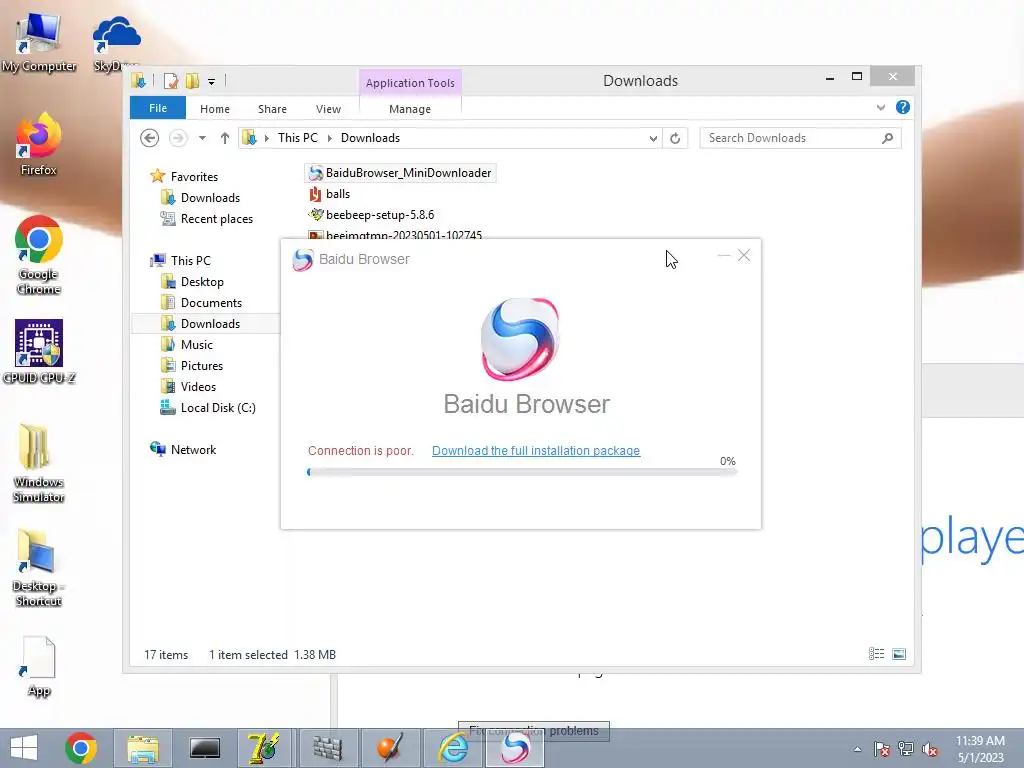Open SkyDrive desktop shortcut
Viewport: 1024px width, 768px height.
pos(116,42)
